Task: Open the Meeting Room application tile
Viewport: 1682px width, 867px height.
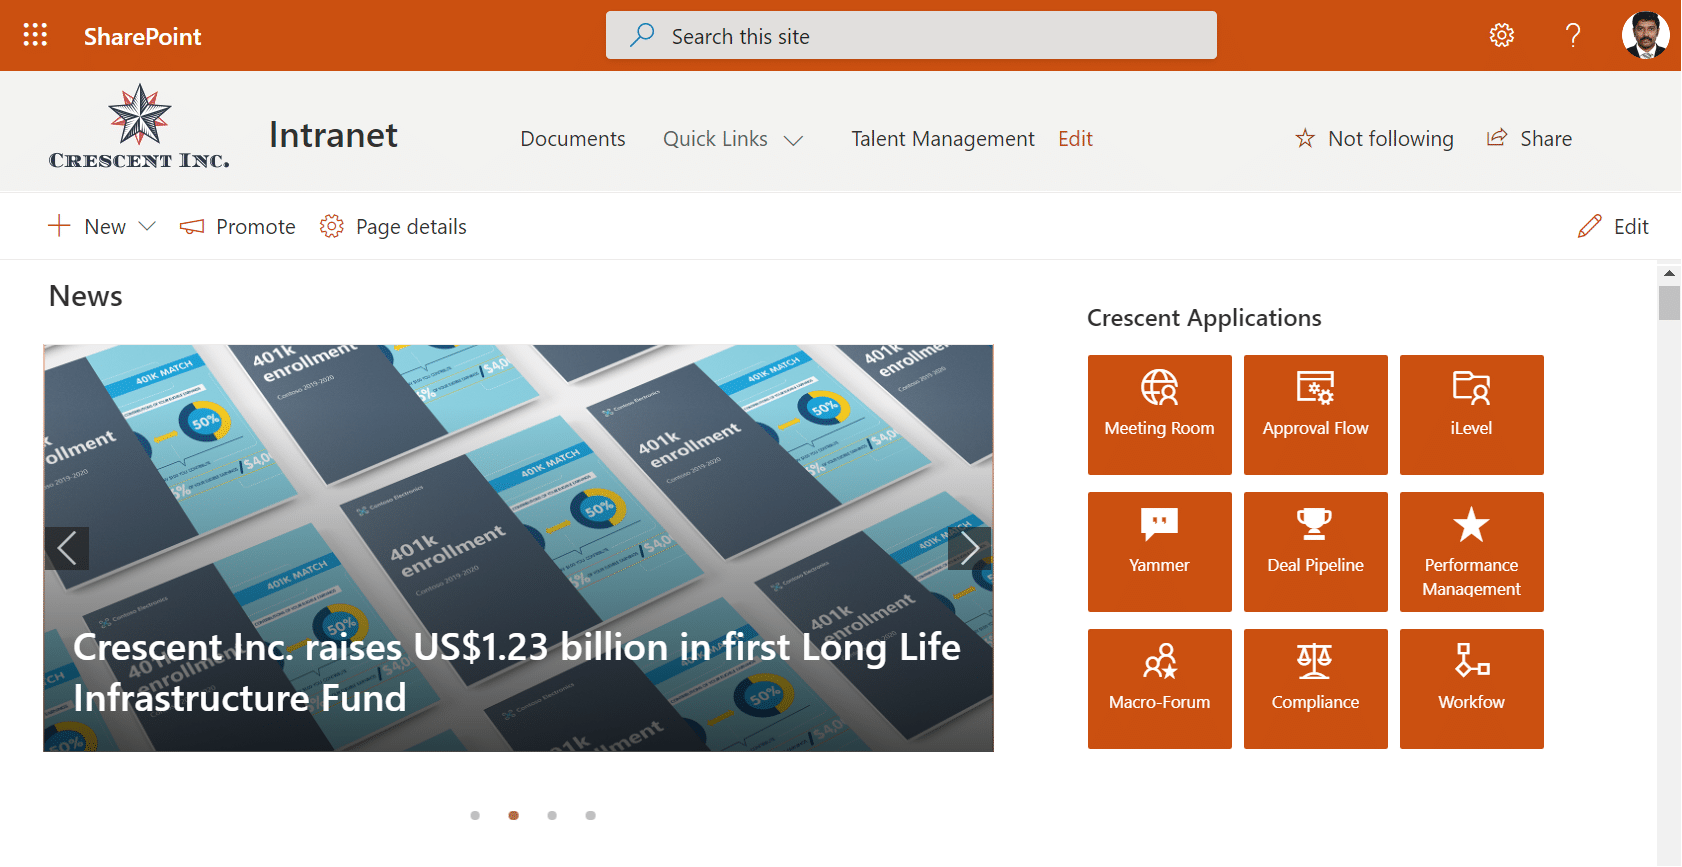Action: point(1159,414)
